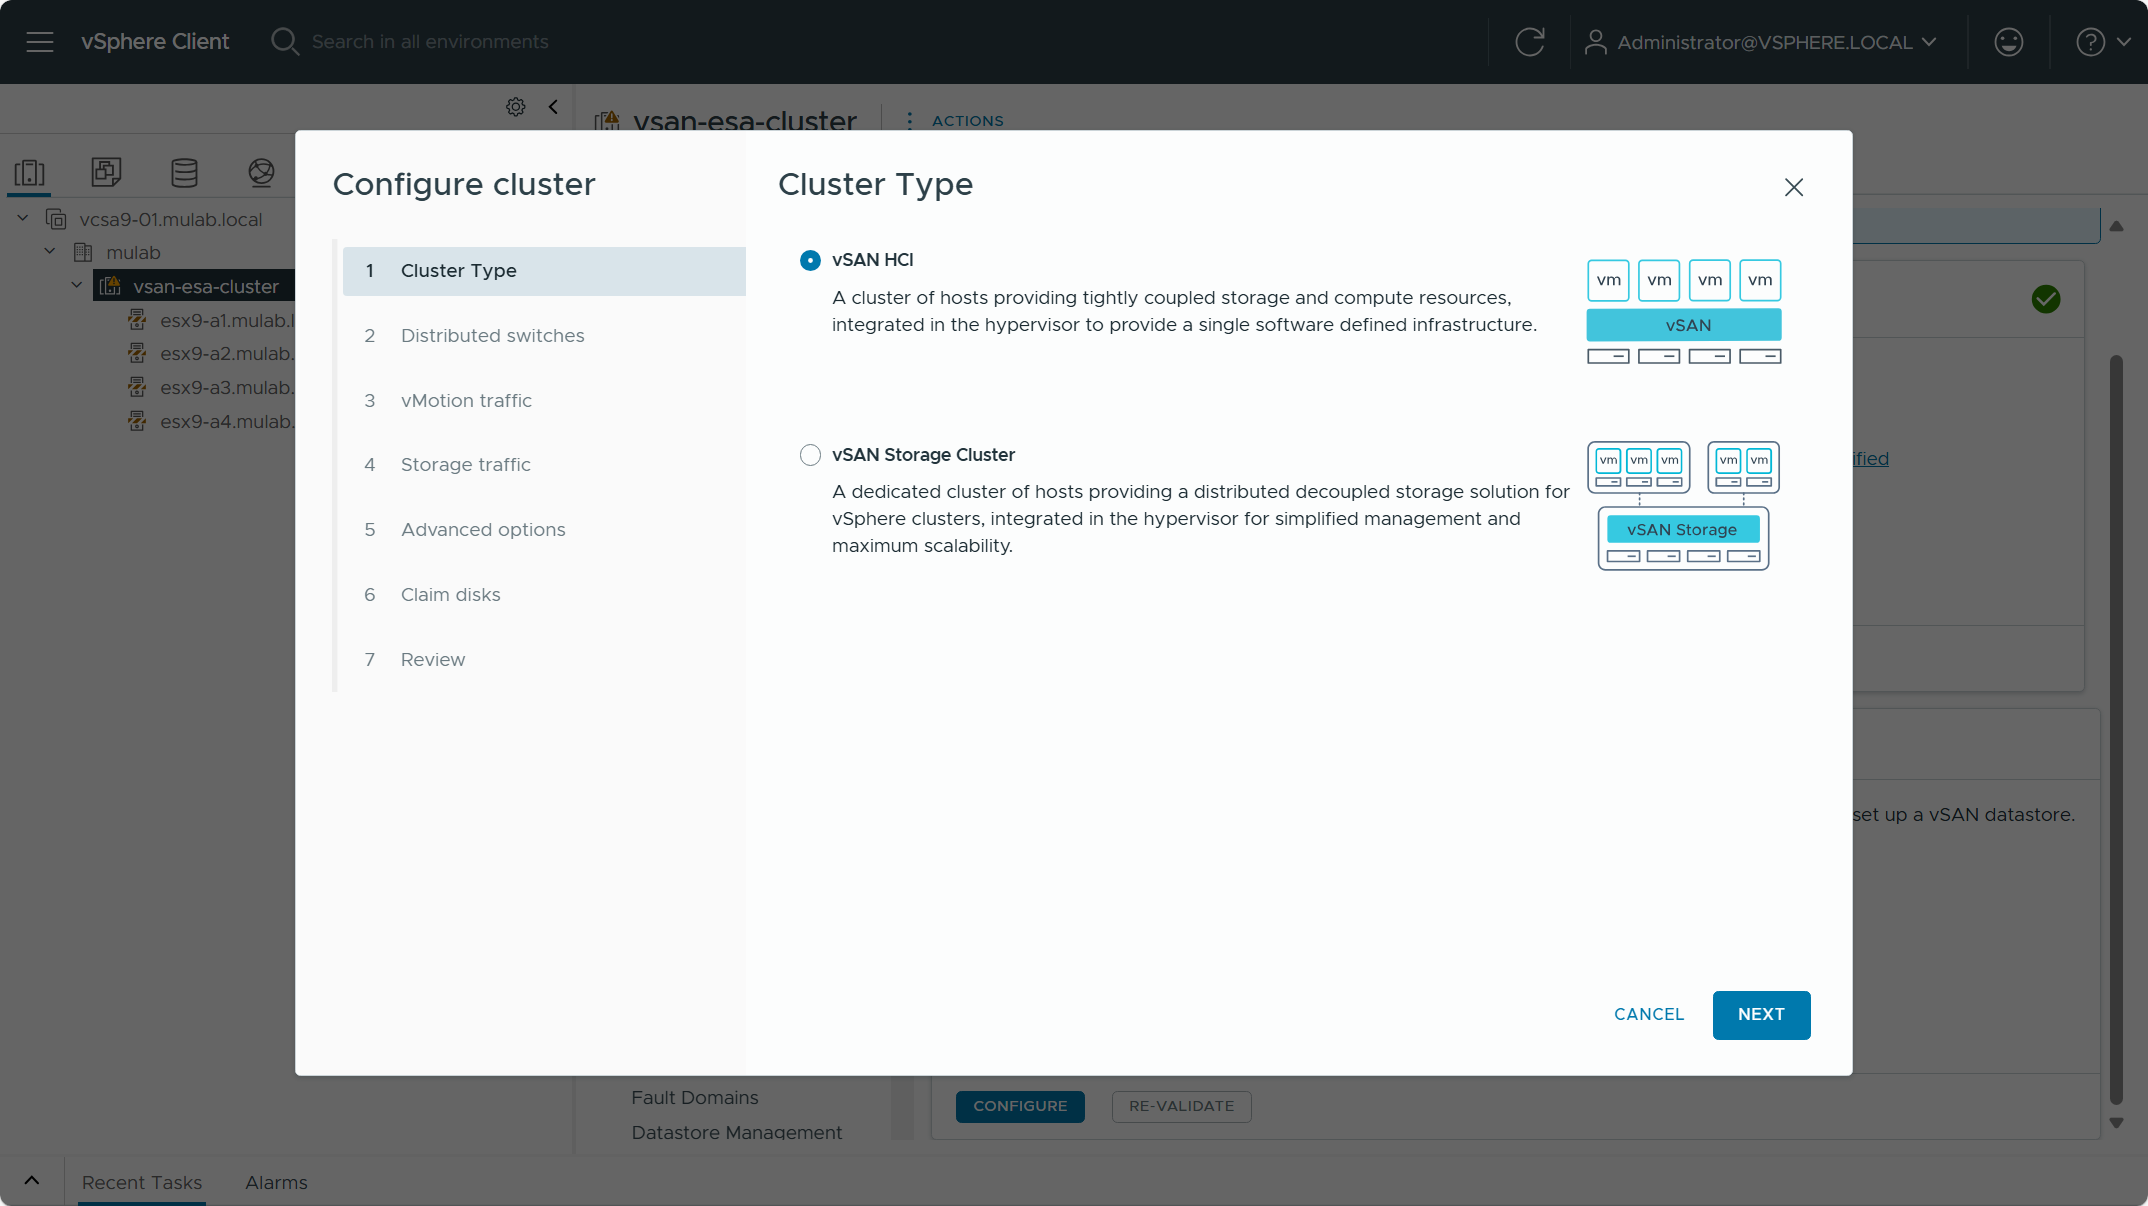Expand the bottom Recent Tasks panel
Viewport: 2148px width, 1206px height.
pos(32,1181)
